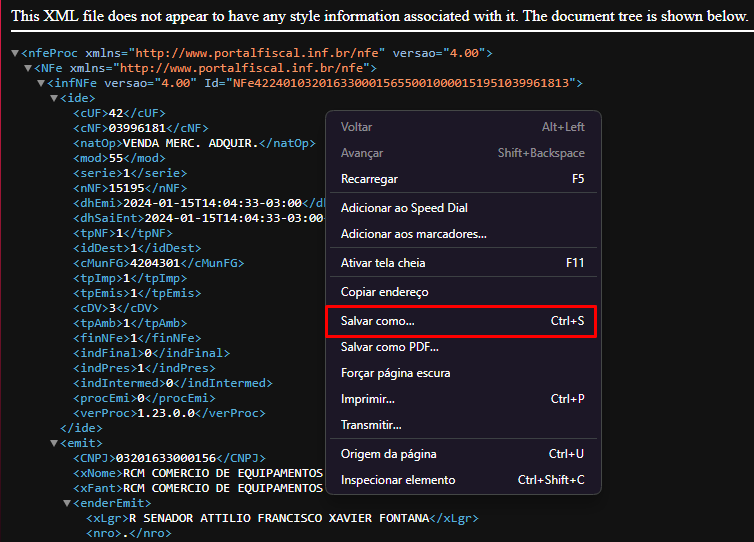
Task: Collapse the NFe XML node
Action: [28, 68]
